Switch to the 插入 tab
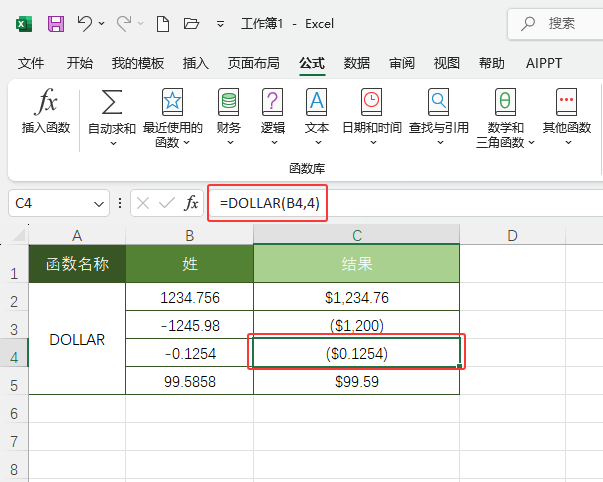Screen dimensions: 603x482 [x=196, y=63]
